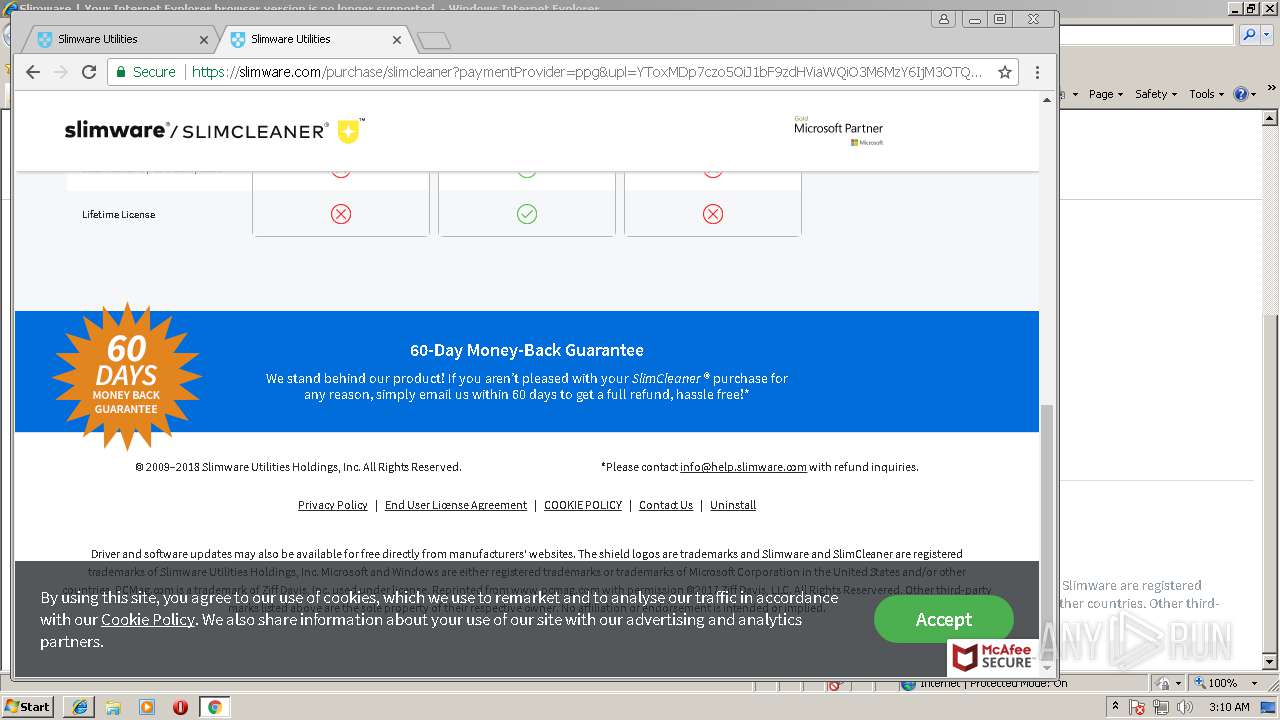The width and height of the screenshot is (1280, 720).
Task: Open Tools menu in Internet Explorer
Action: pos(1206,94)
